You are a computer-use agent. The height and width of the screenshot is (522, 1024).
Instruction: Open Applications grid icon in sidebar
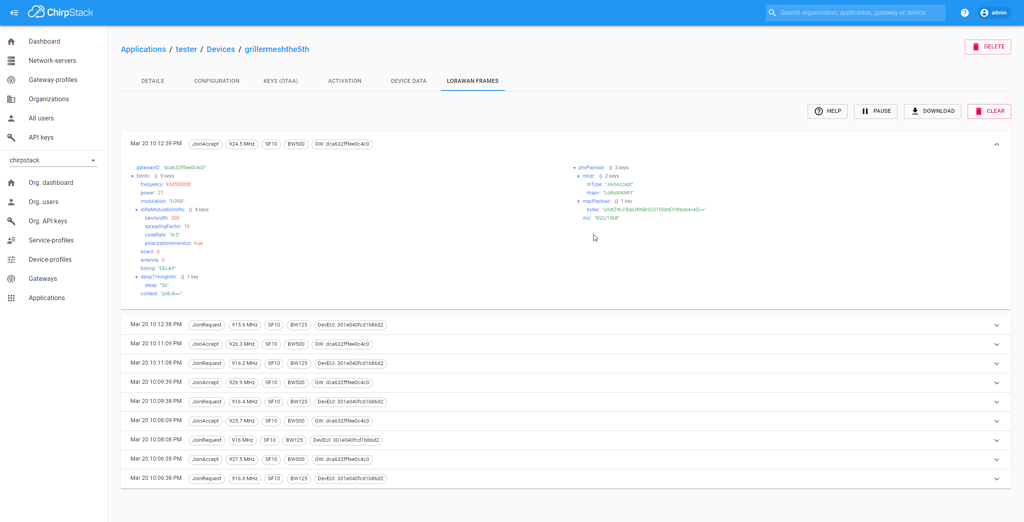(11, 298)
